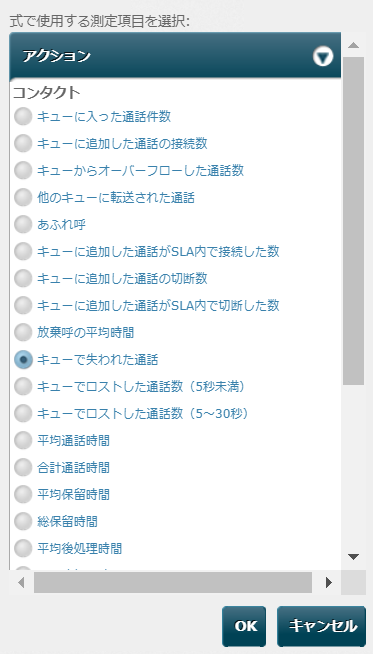Click the キャンセル button
The image size is (373, 654).
point(321,626)
